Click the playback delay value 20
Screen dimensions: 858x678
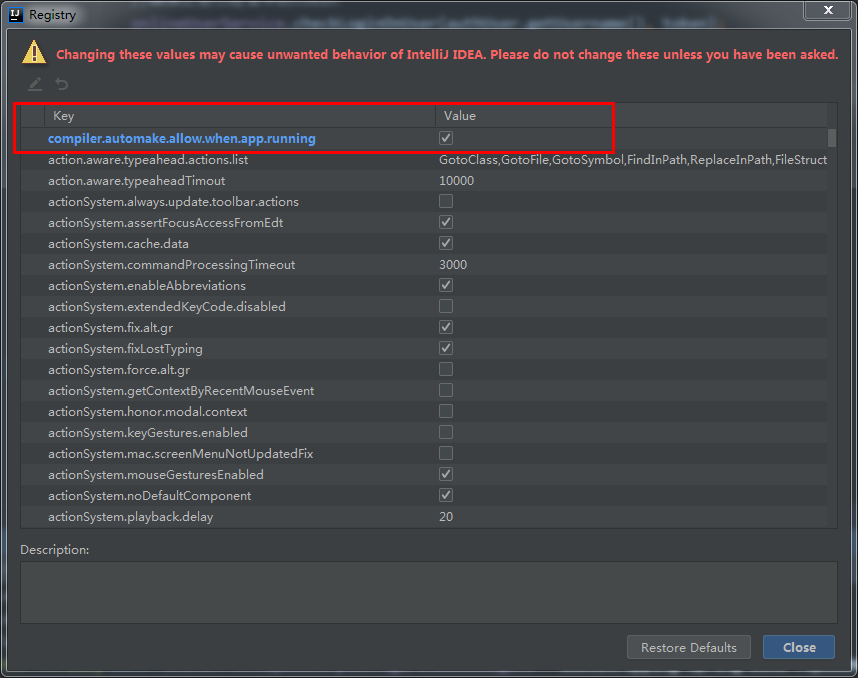(x=446, y=517)
